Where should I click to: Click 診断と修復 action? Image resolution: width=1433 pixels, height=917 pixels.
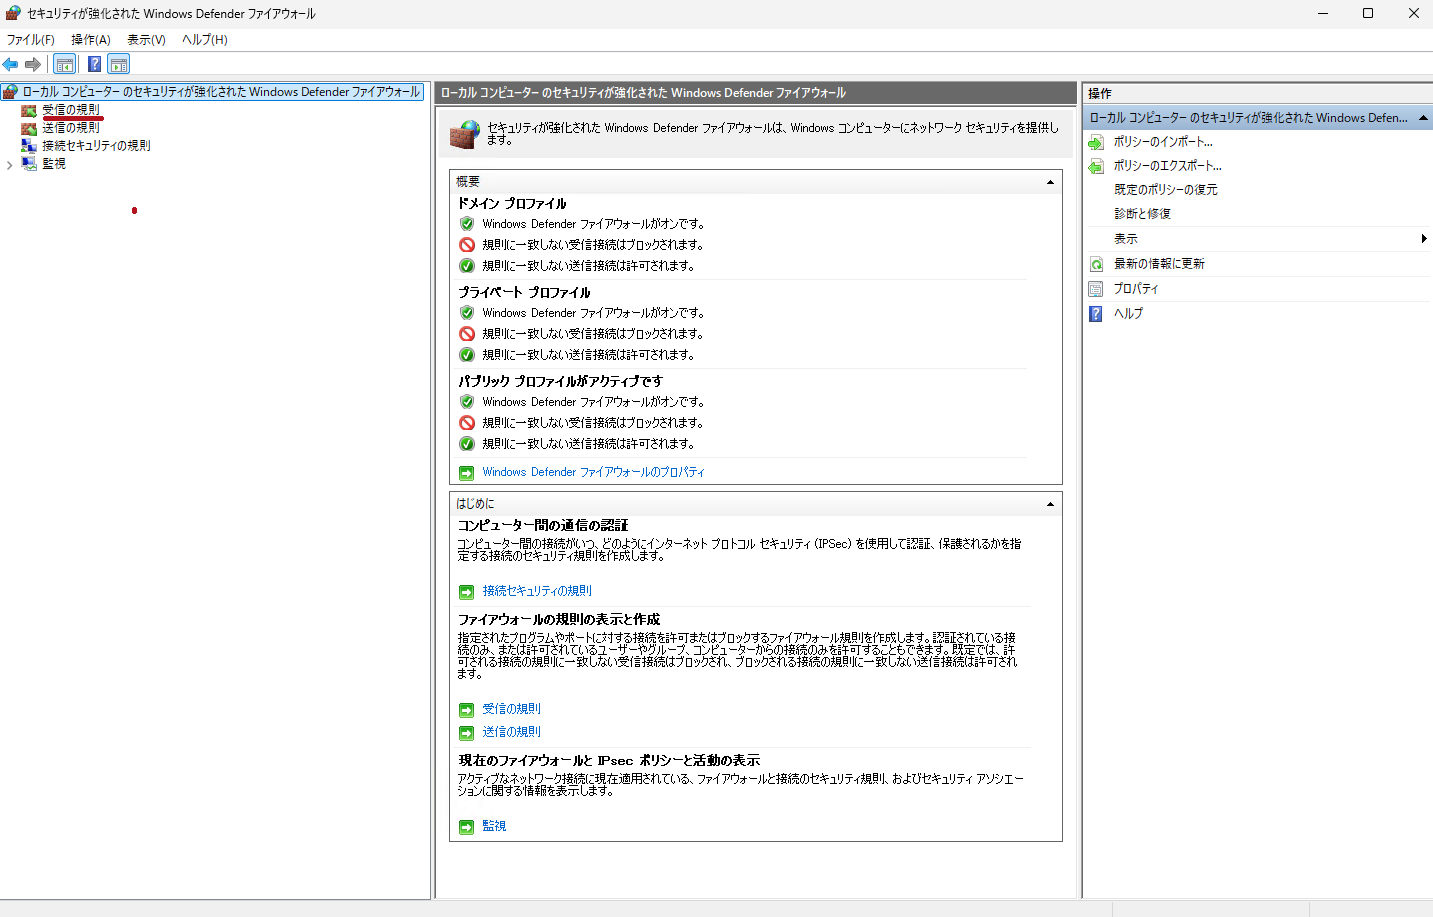coord(1142,214)
